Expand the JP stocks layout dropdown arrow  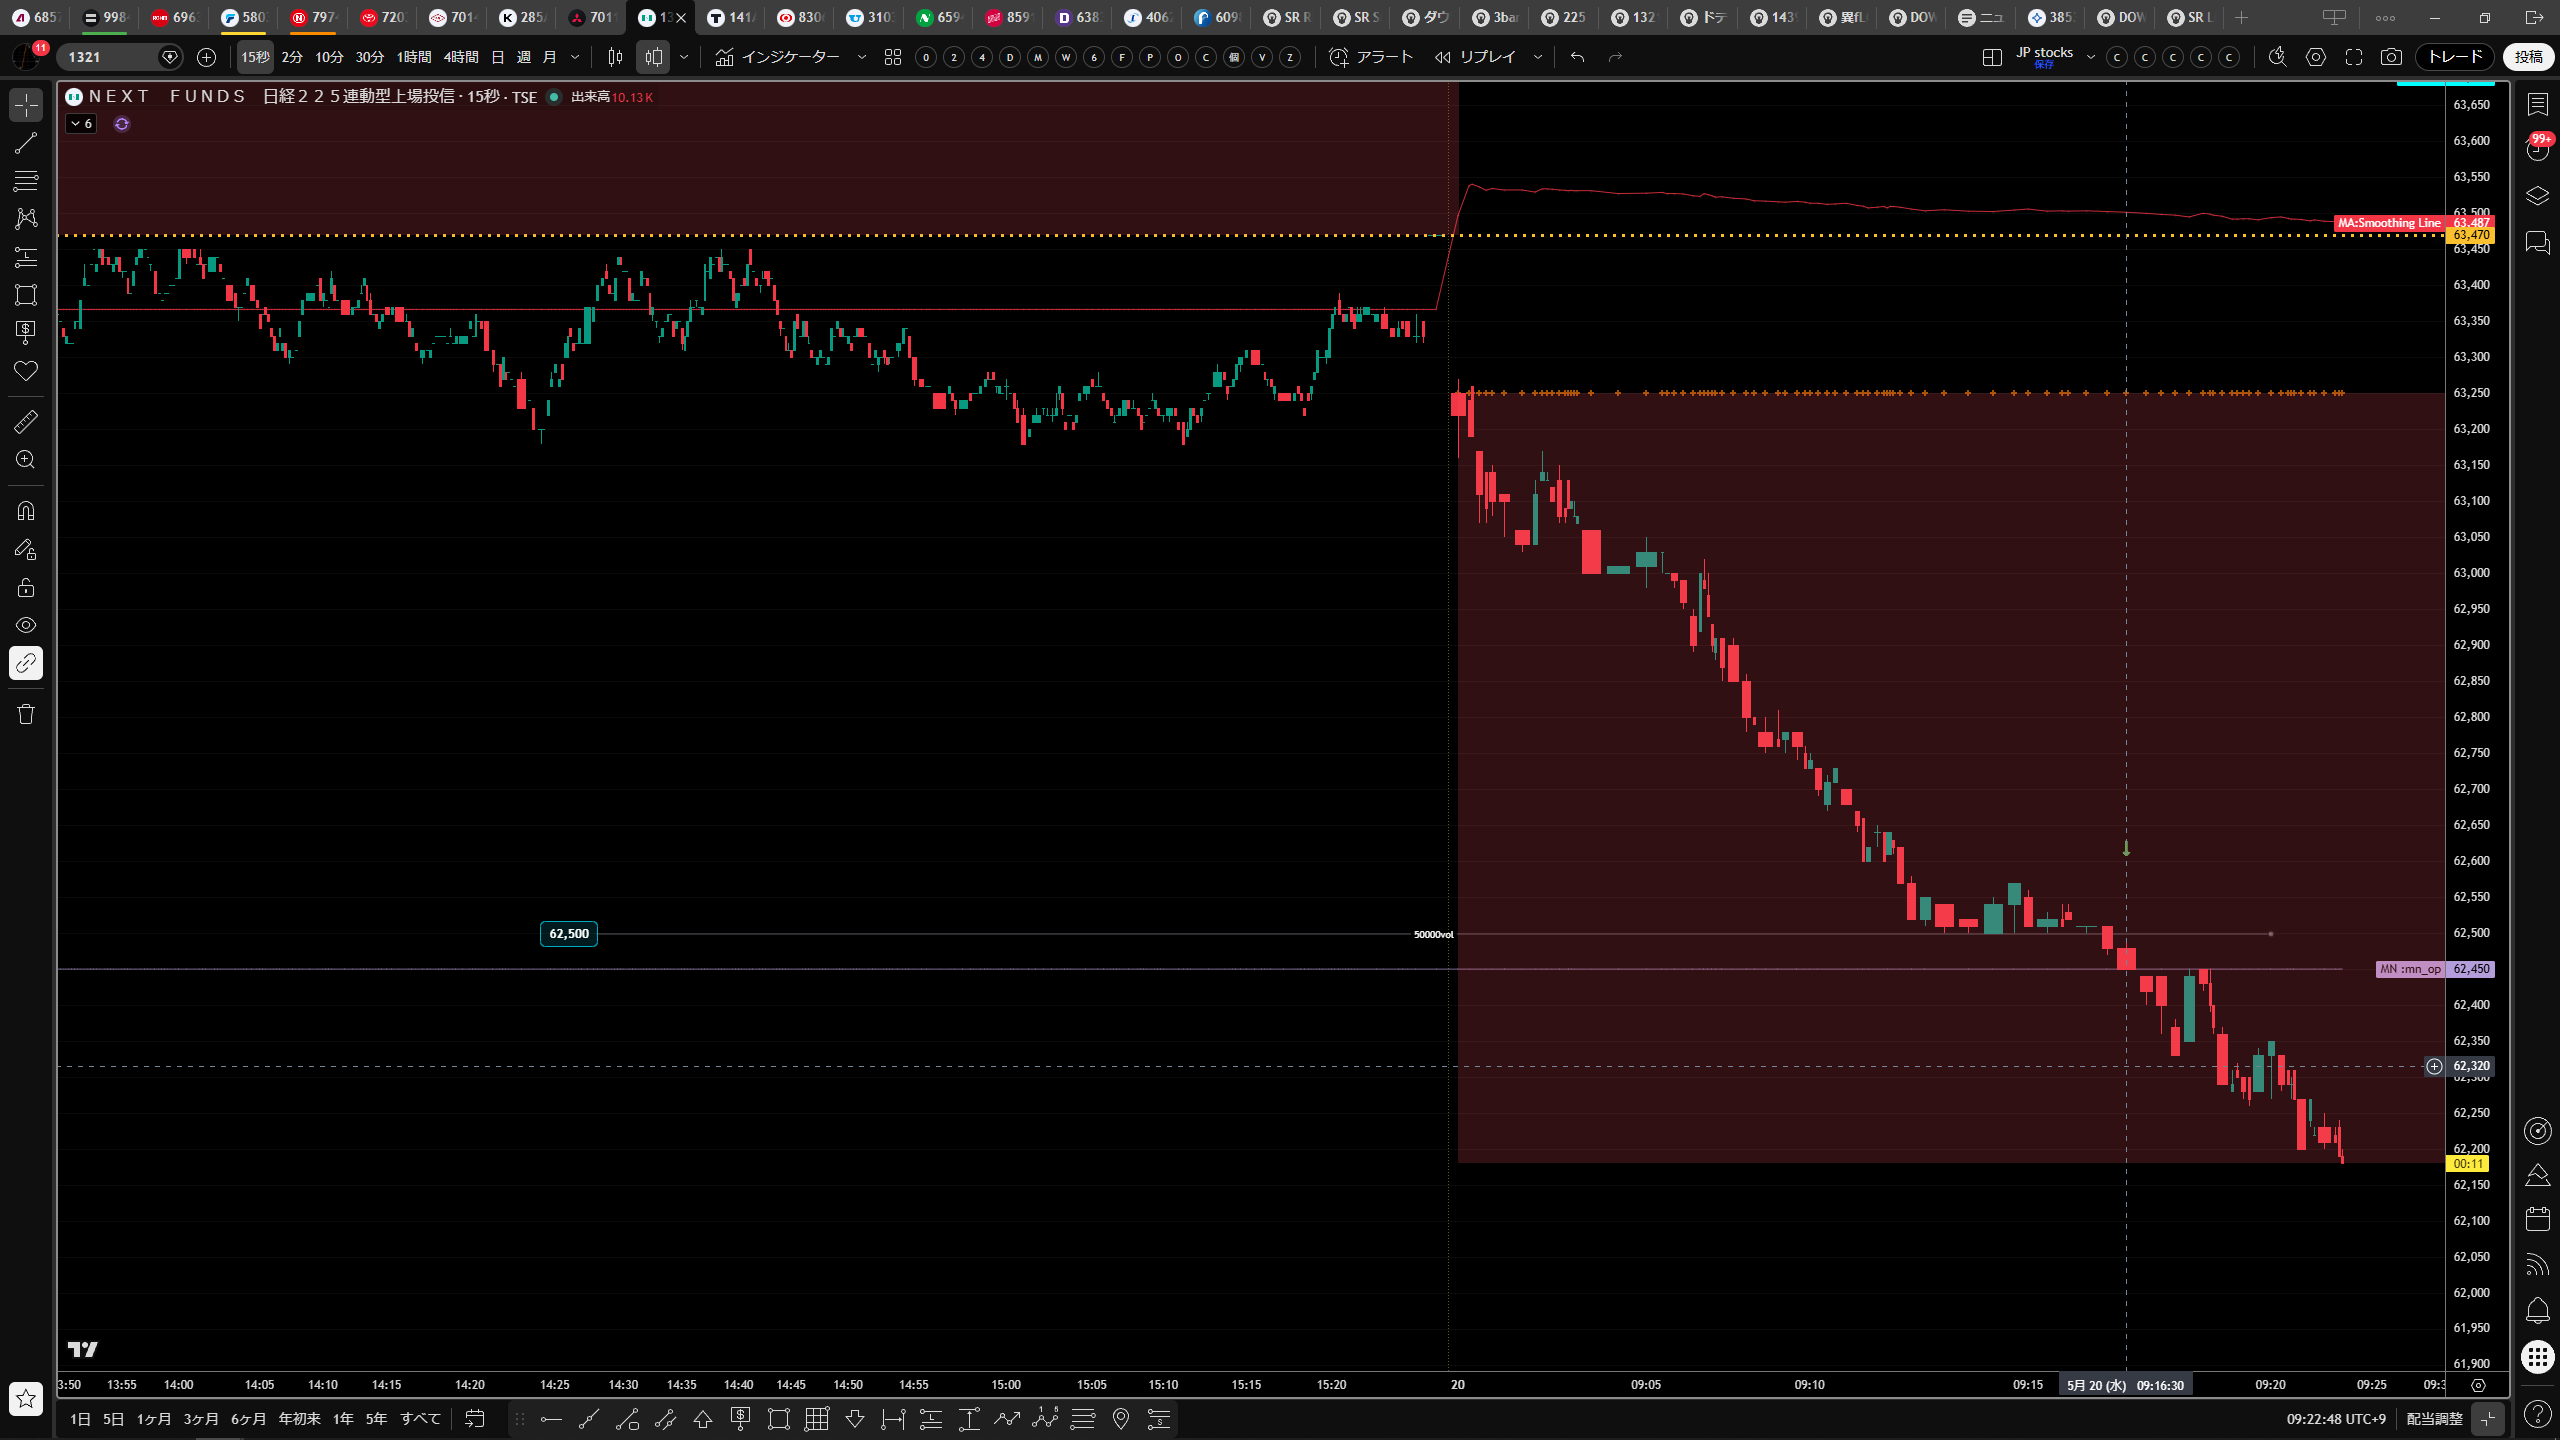pyautogui.click(x=2091, y=57)
